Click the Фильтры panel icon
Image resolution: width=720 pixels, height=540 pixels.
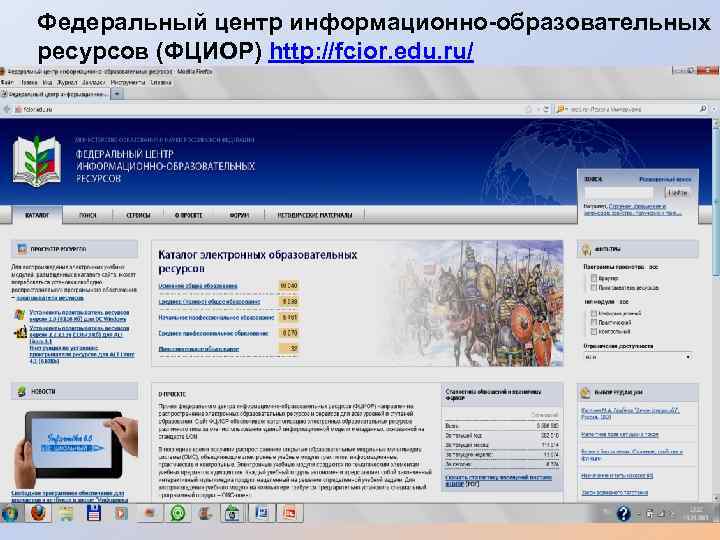coord(586,249)
